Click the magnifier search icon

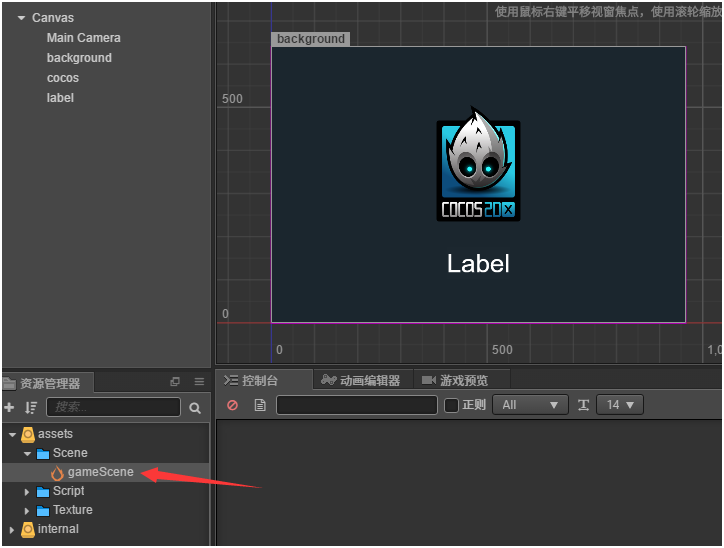[x=195, y=408]
